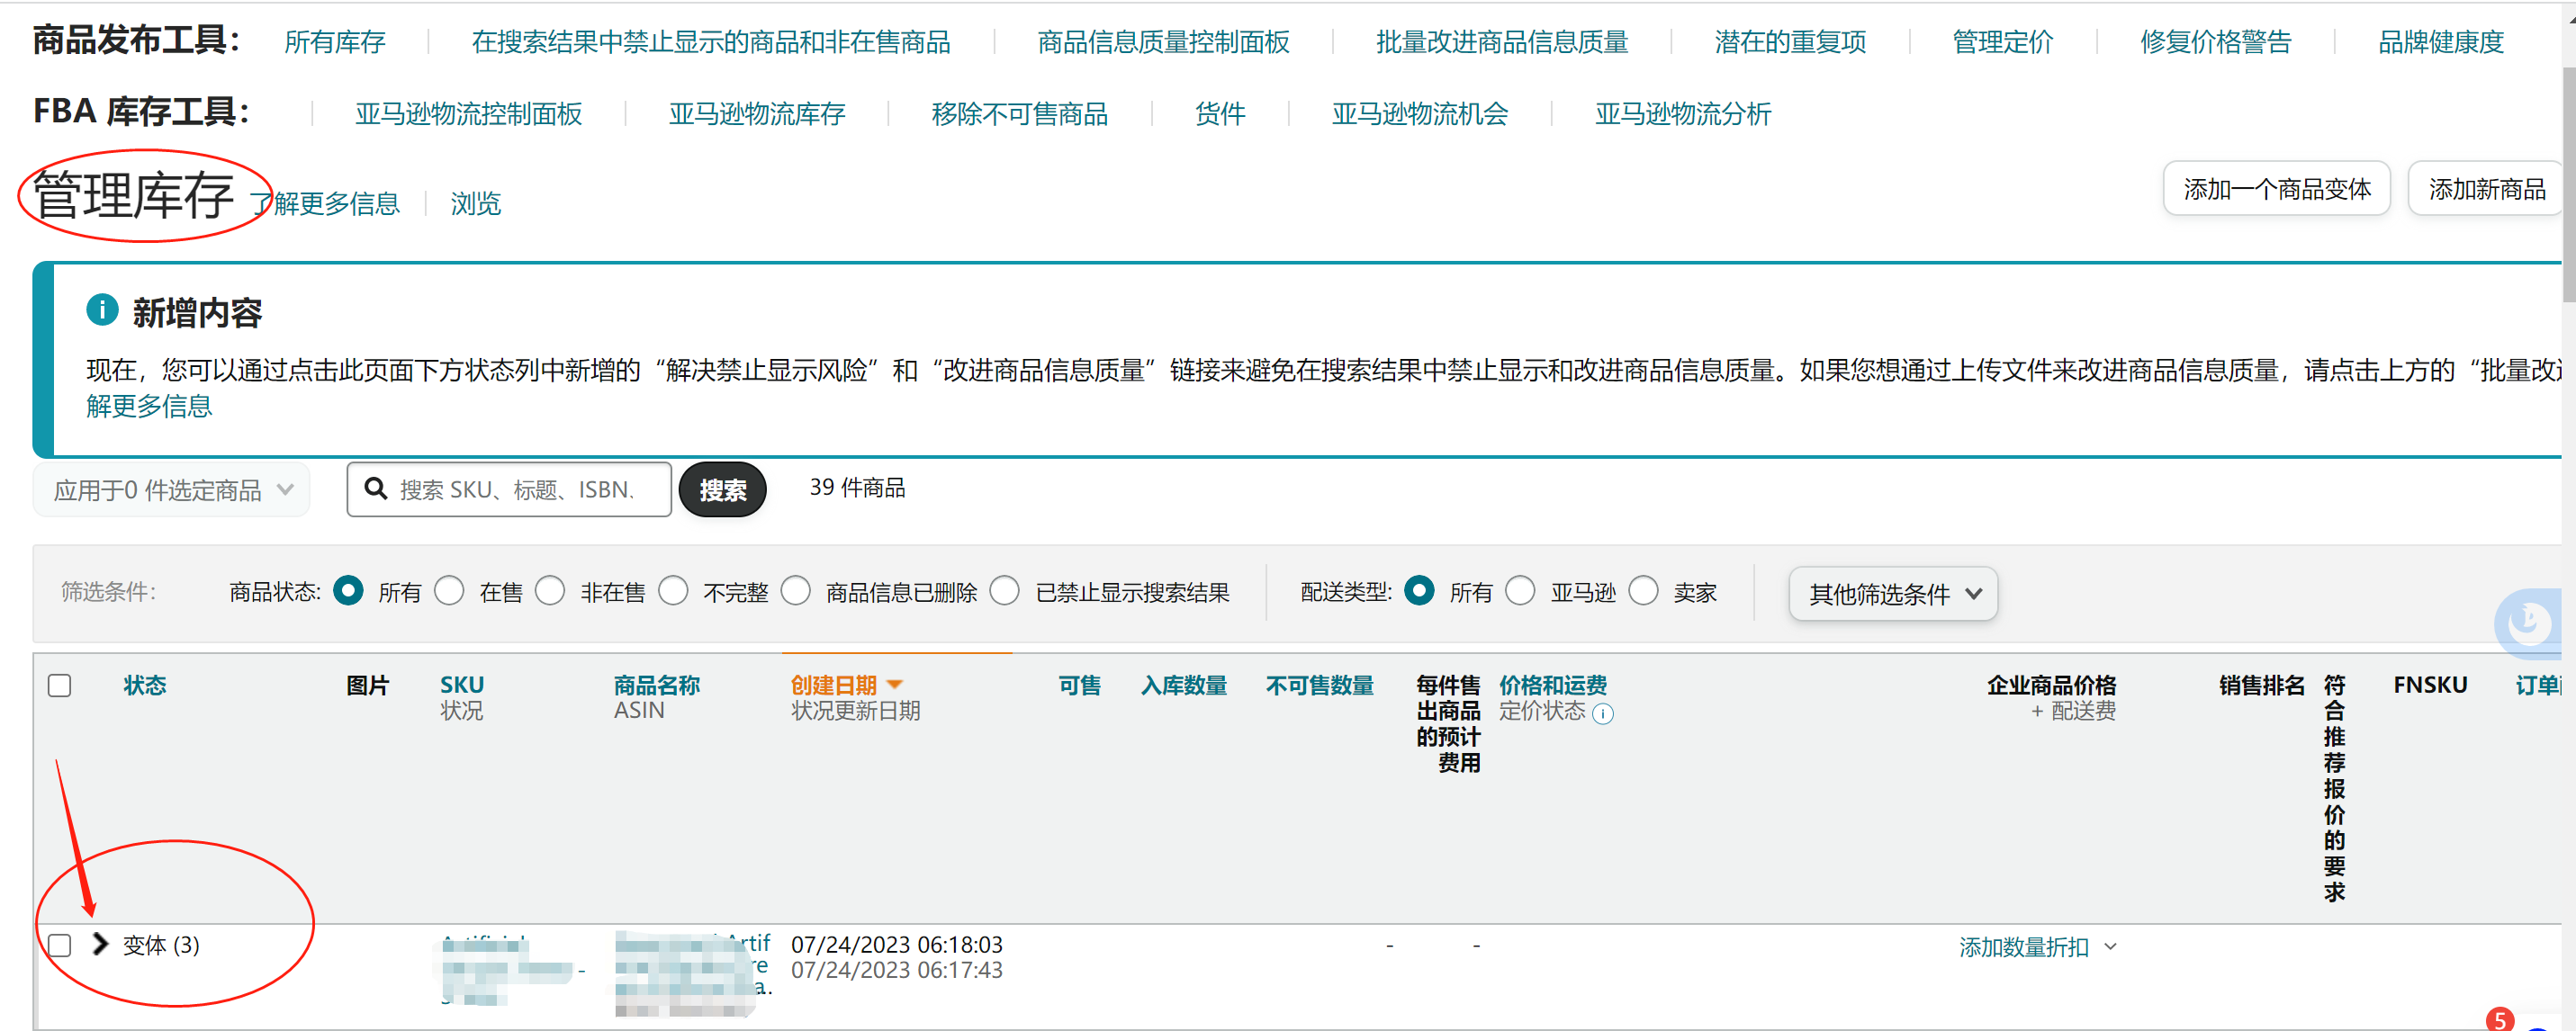Click 了解更多信息 beside 管理库存
The image size is (2576, 1031).
325,204
